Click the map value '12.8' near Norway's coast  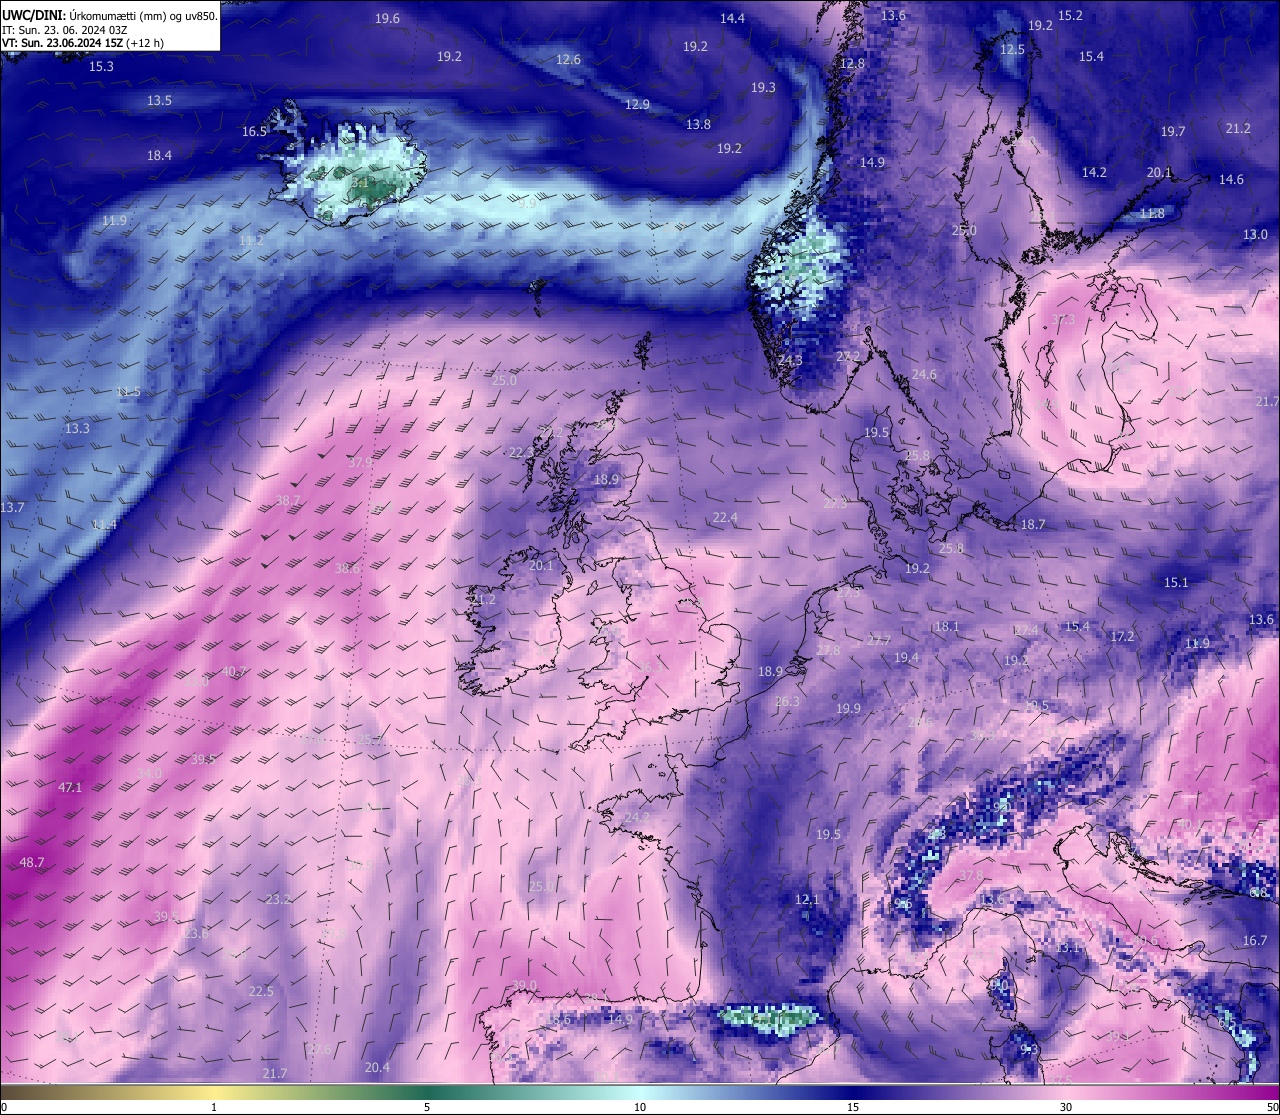pos(852,63)
